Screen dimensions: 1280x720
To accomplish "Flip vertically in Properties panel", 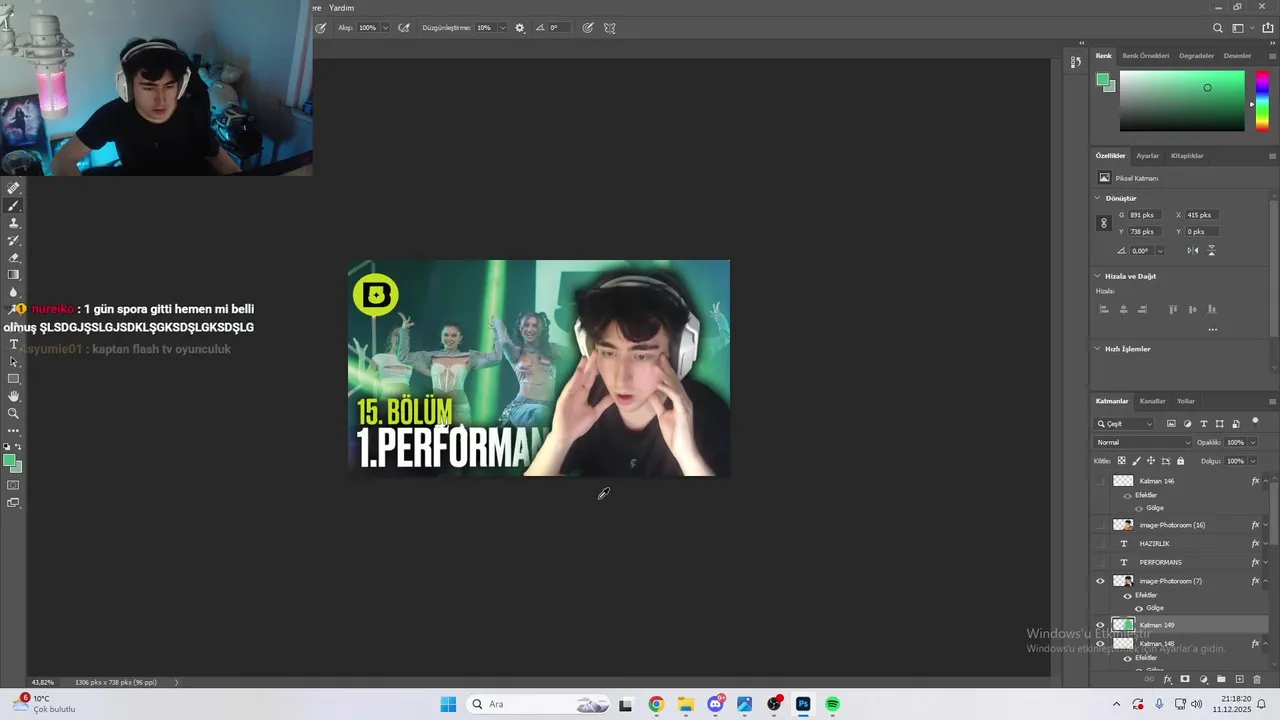I will pyautogui.click(x=1211, y=251).
